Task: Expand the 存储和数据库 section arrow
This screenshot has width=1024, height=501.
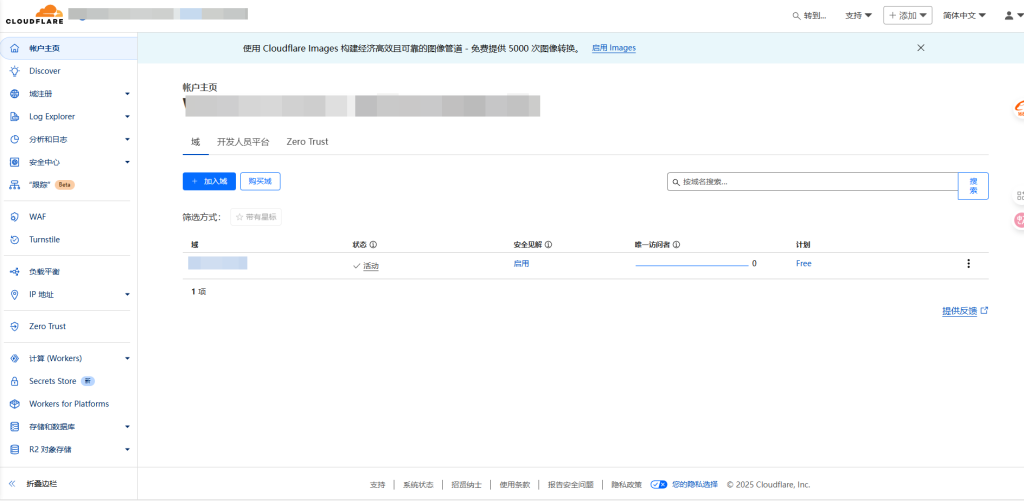Action: 127,427
